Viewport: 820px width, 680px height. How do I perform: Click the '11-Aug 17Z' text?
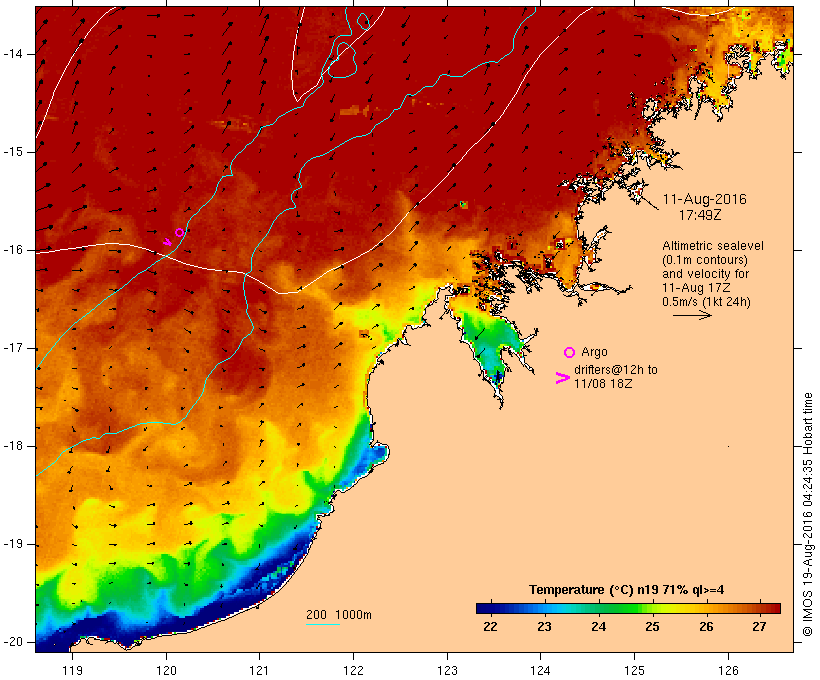click(x=696, y=288)
